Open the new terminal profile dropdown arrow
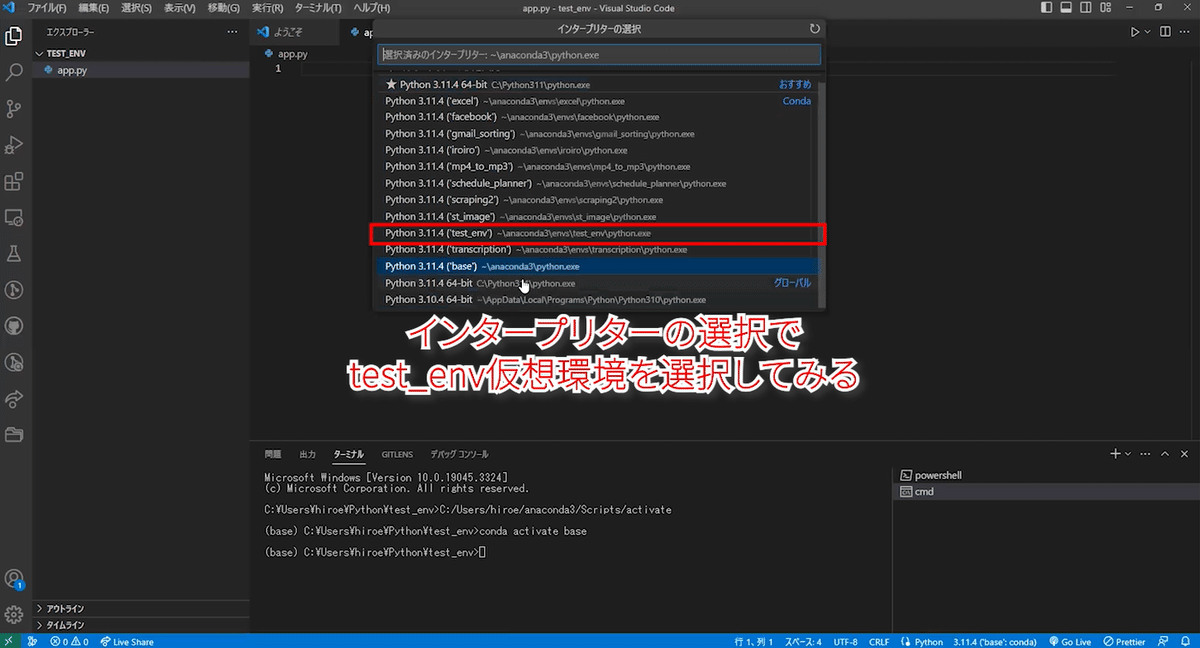1200x648 pixels. click(x=1128, y=454)
